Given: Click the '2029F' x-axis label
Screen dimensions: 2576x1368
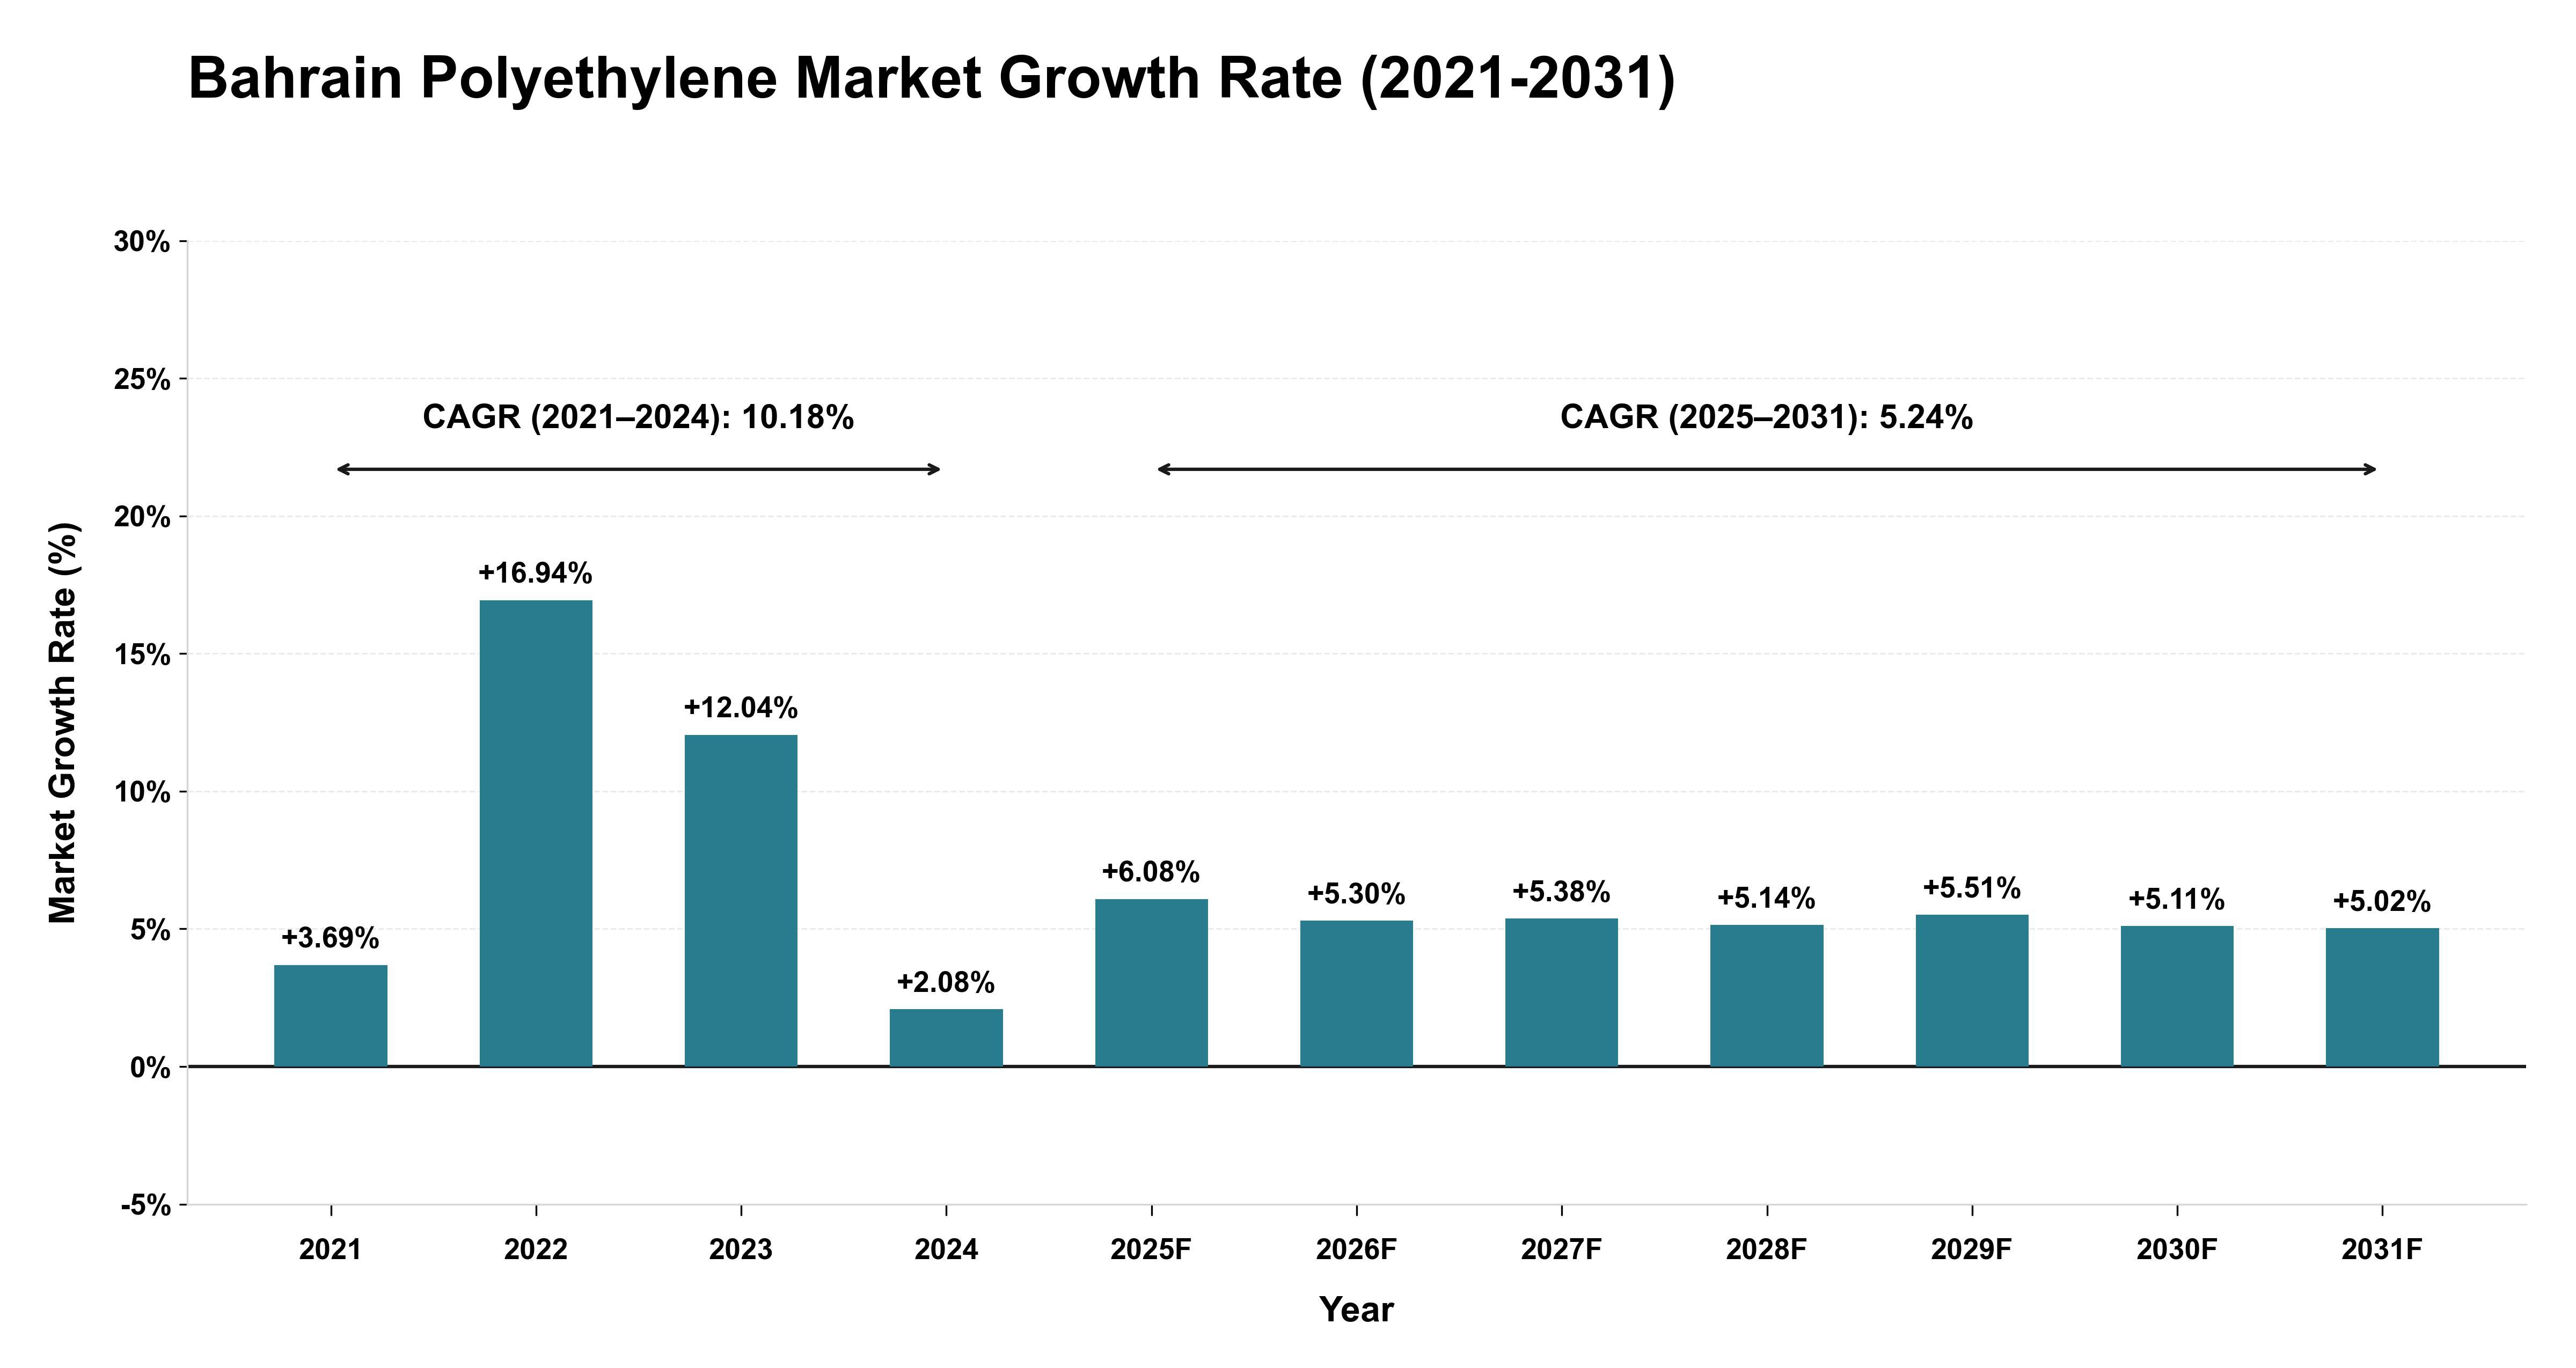Looking at the screenshot, I should click(1972, 1250).
